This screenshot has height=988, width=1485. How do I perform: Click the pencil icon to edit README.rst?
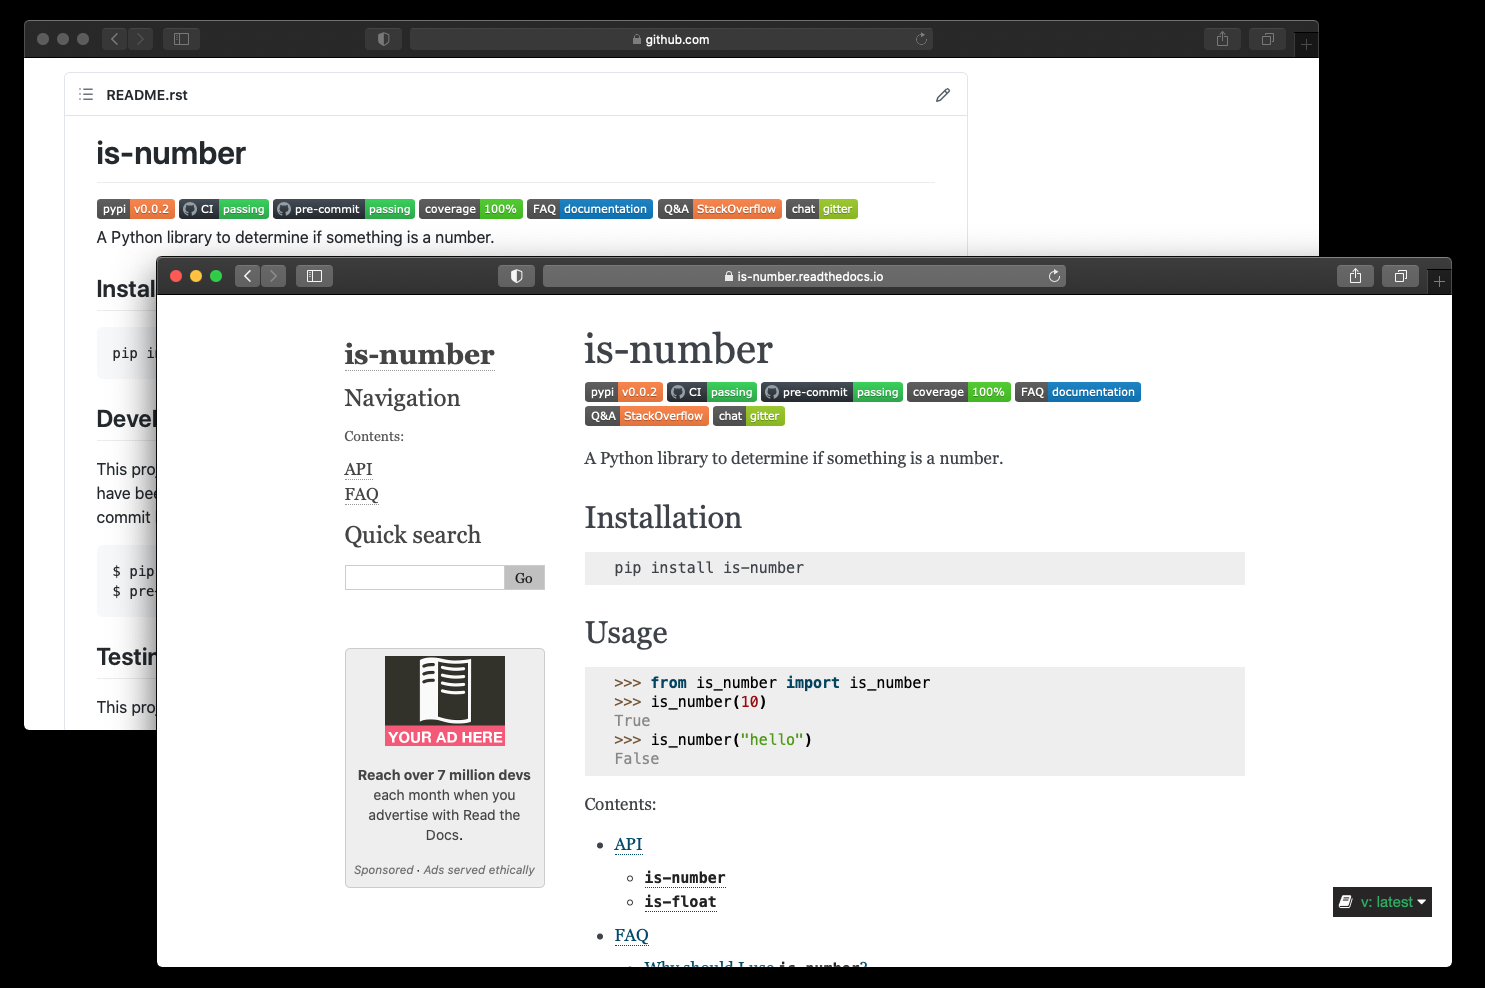[942, 94]
